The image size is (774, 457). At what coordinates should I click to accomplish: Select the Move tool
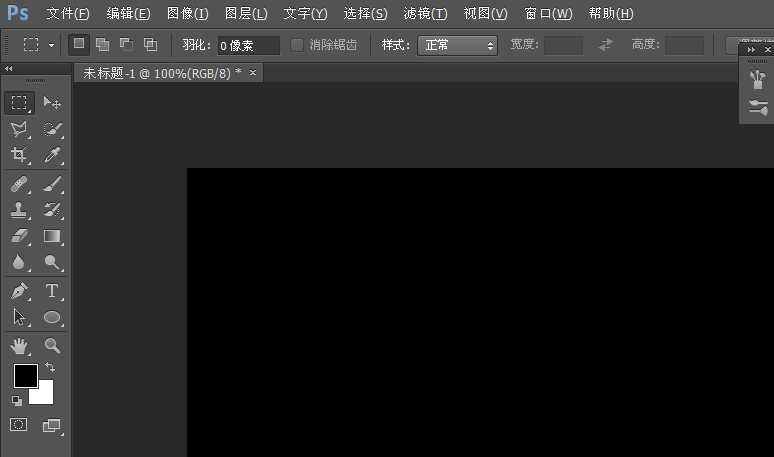51,103
